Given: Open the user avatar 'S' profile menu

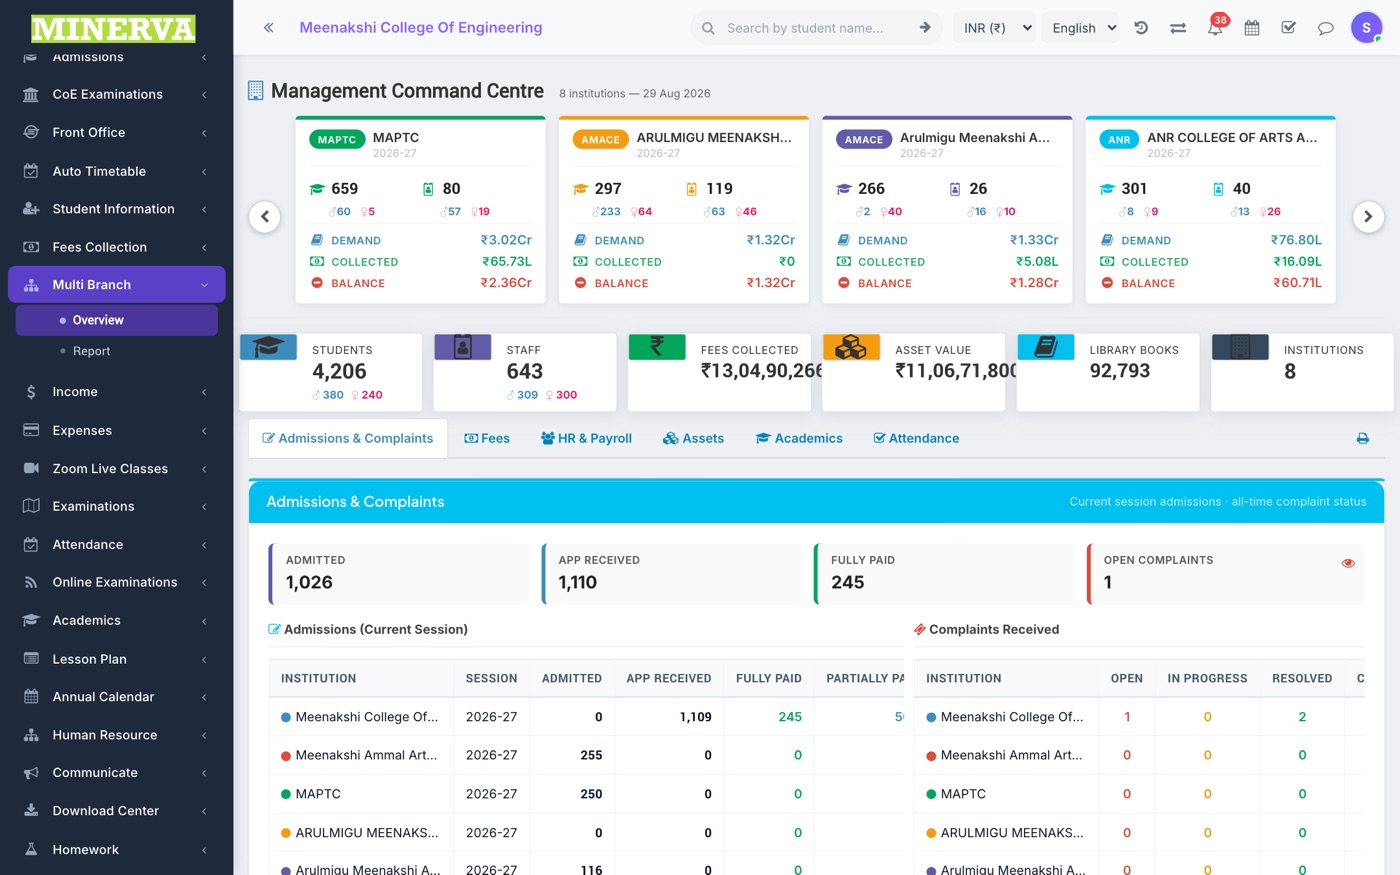Looking at the screenshot, I should point(1366,28).
